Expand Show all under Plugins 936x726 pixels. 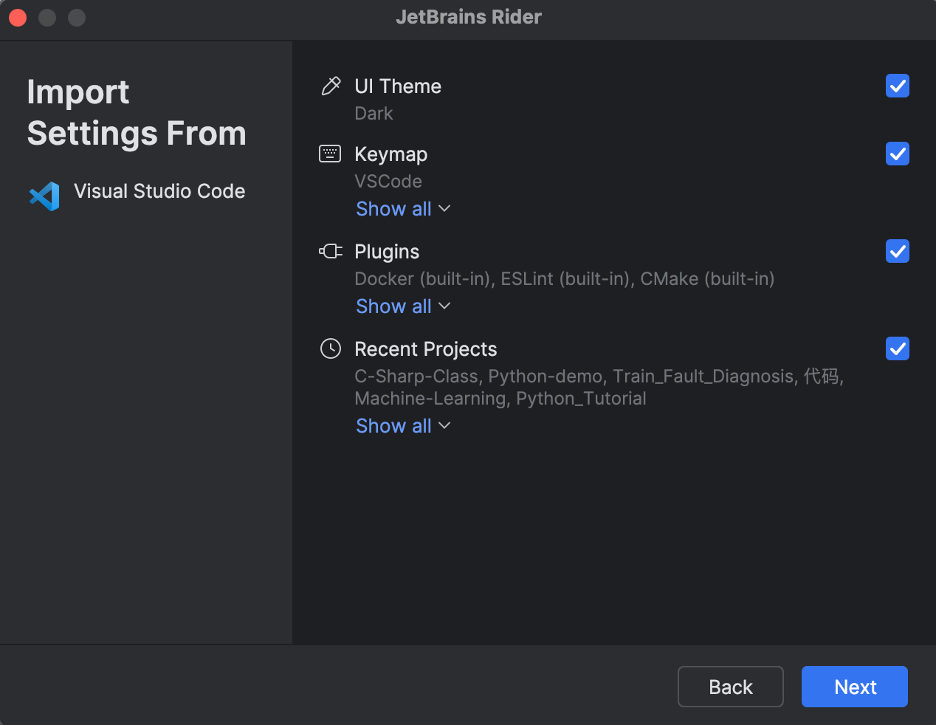point(403,306)
